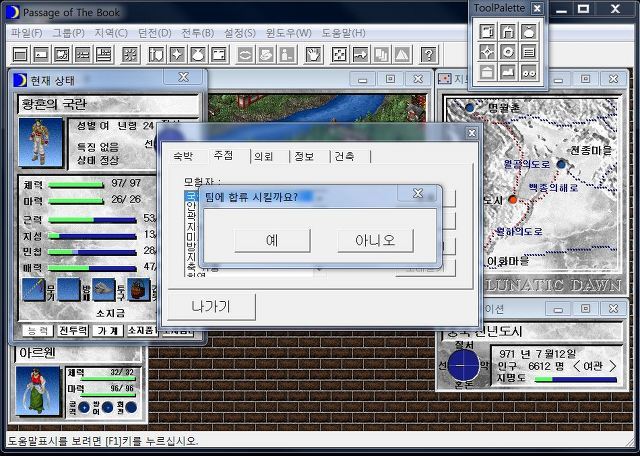Click the four-point star magic toolbar icon
This screenshot has width=640, height=456.
[x=177, y=54]
